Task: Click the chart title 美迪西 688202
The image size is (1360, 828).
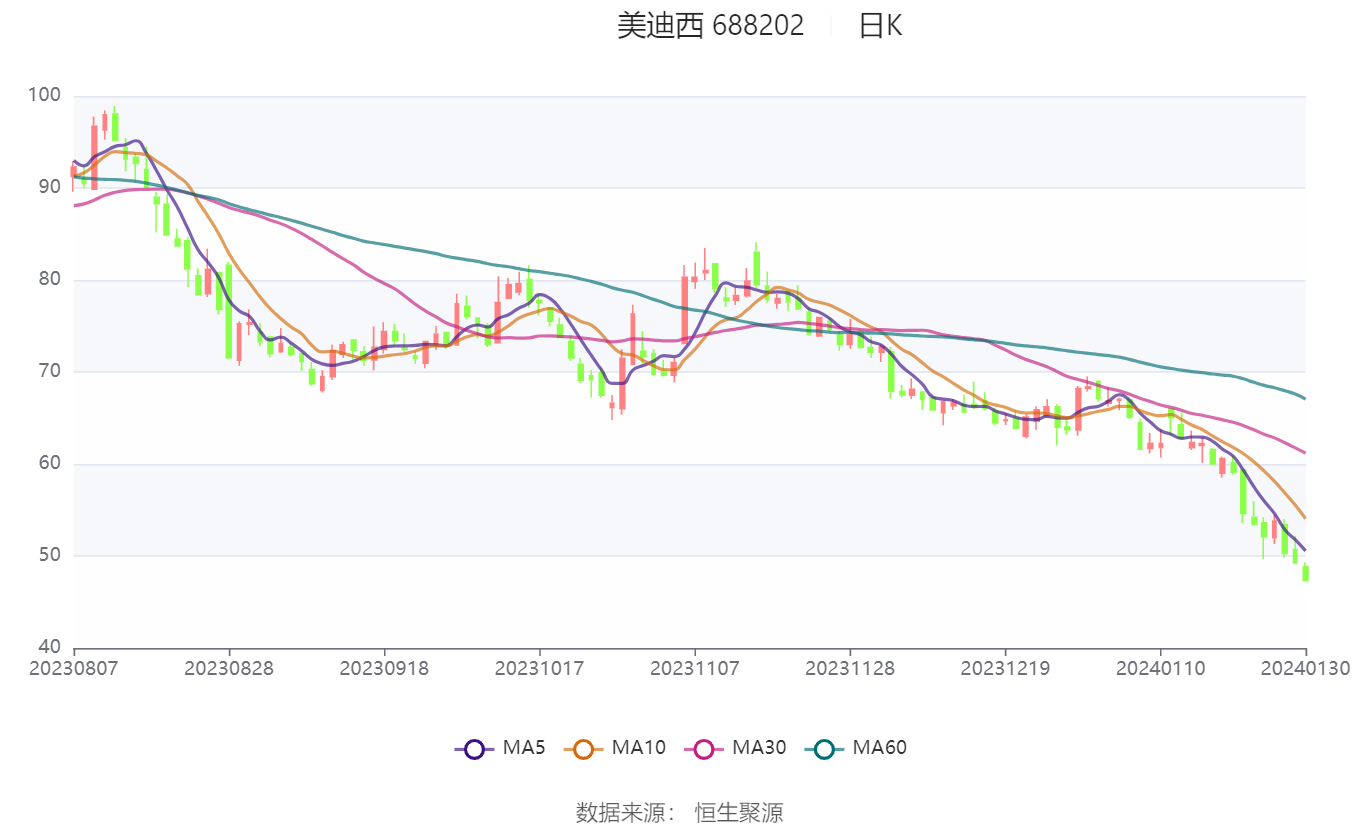Action: click(x=710, y=26)
